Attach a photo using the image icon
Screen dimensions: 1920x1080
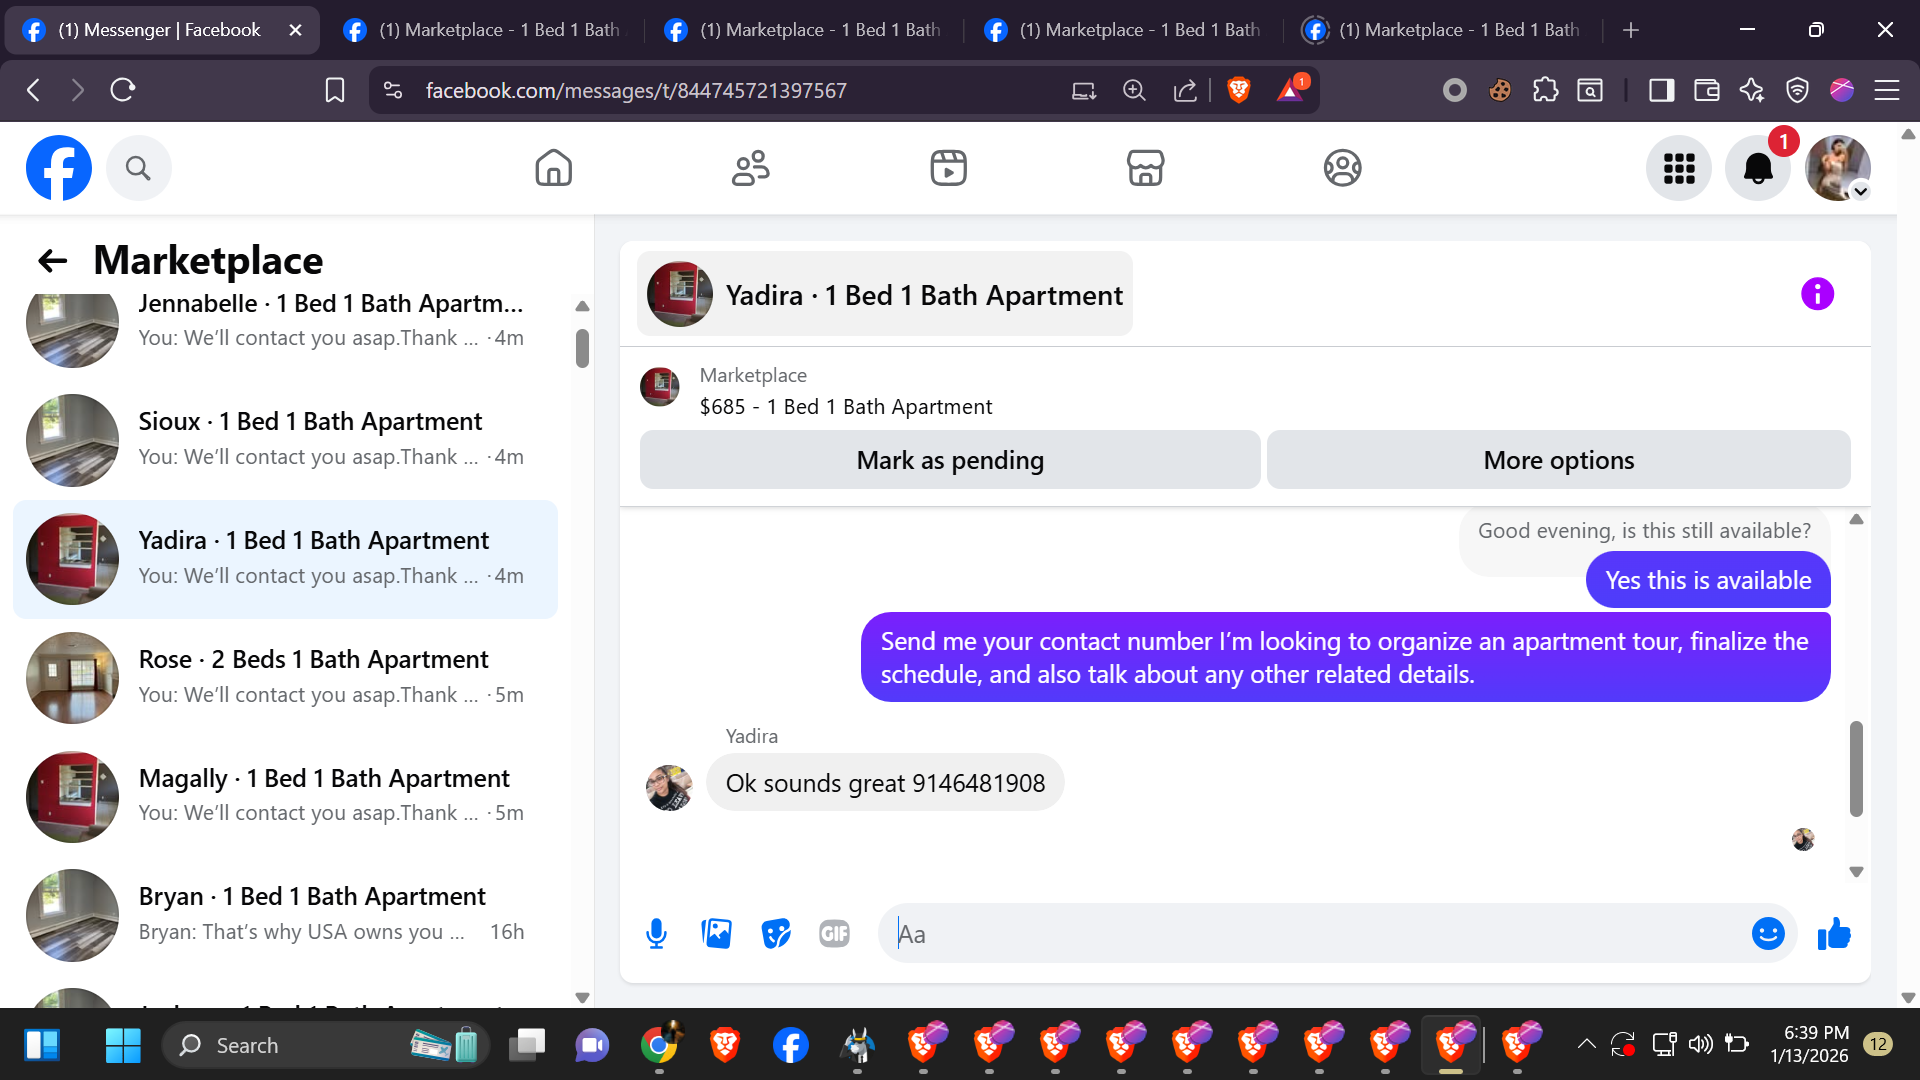coord(716,933)
